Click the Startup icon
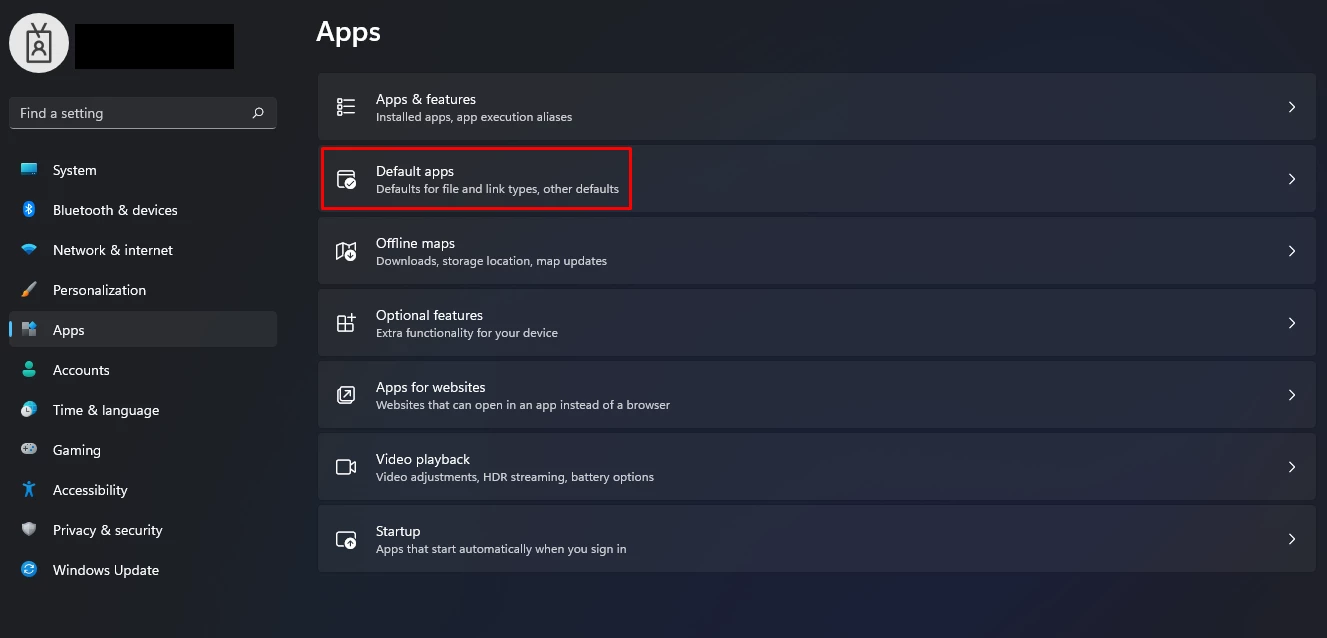The width and height of the screenshot is (1327, 638). [346, 539]
